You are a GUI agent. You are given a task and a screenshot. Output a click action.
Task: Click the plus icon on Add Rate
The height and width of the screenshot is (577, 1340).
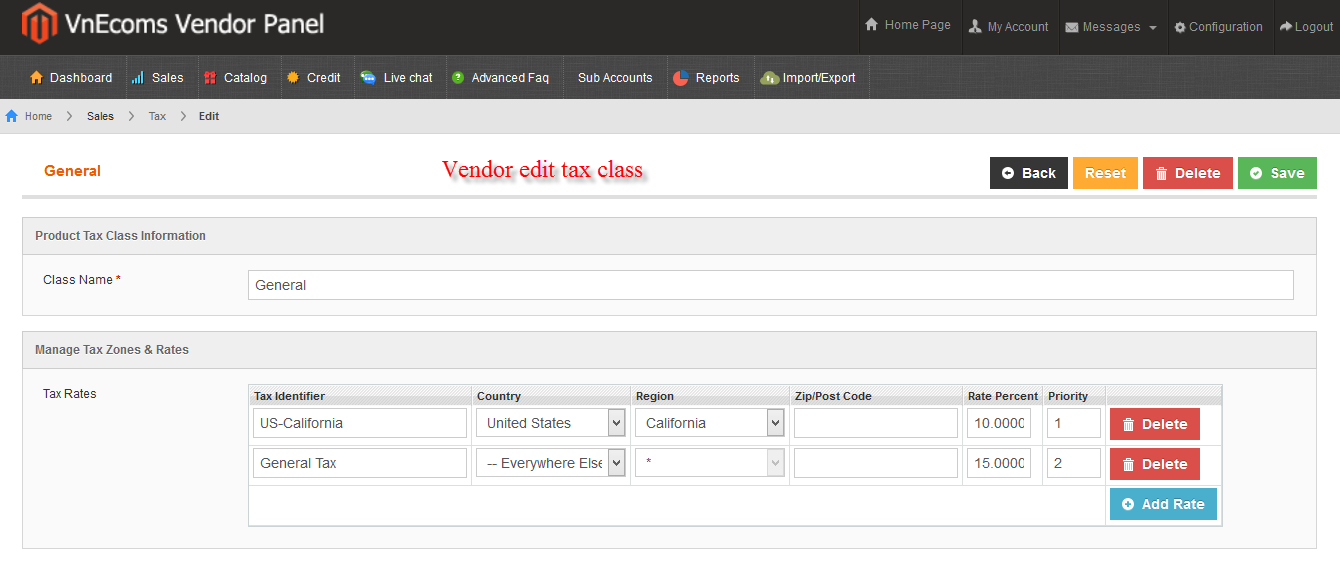coord(1128,504)
